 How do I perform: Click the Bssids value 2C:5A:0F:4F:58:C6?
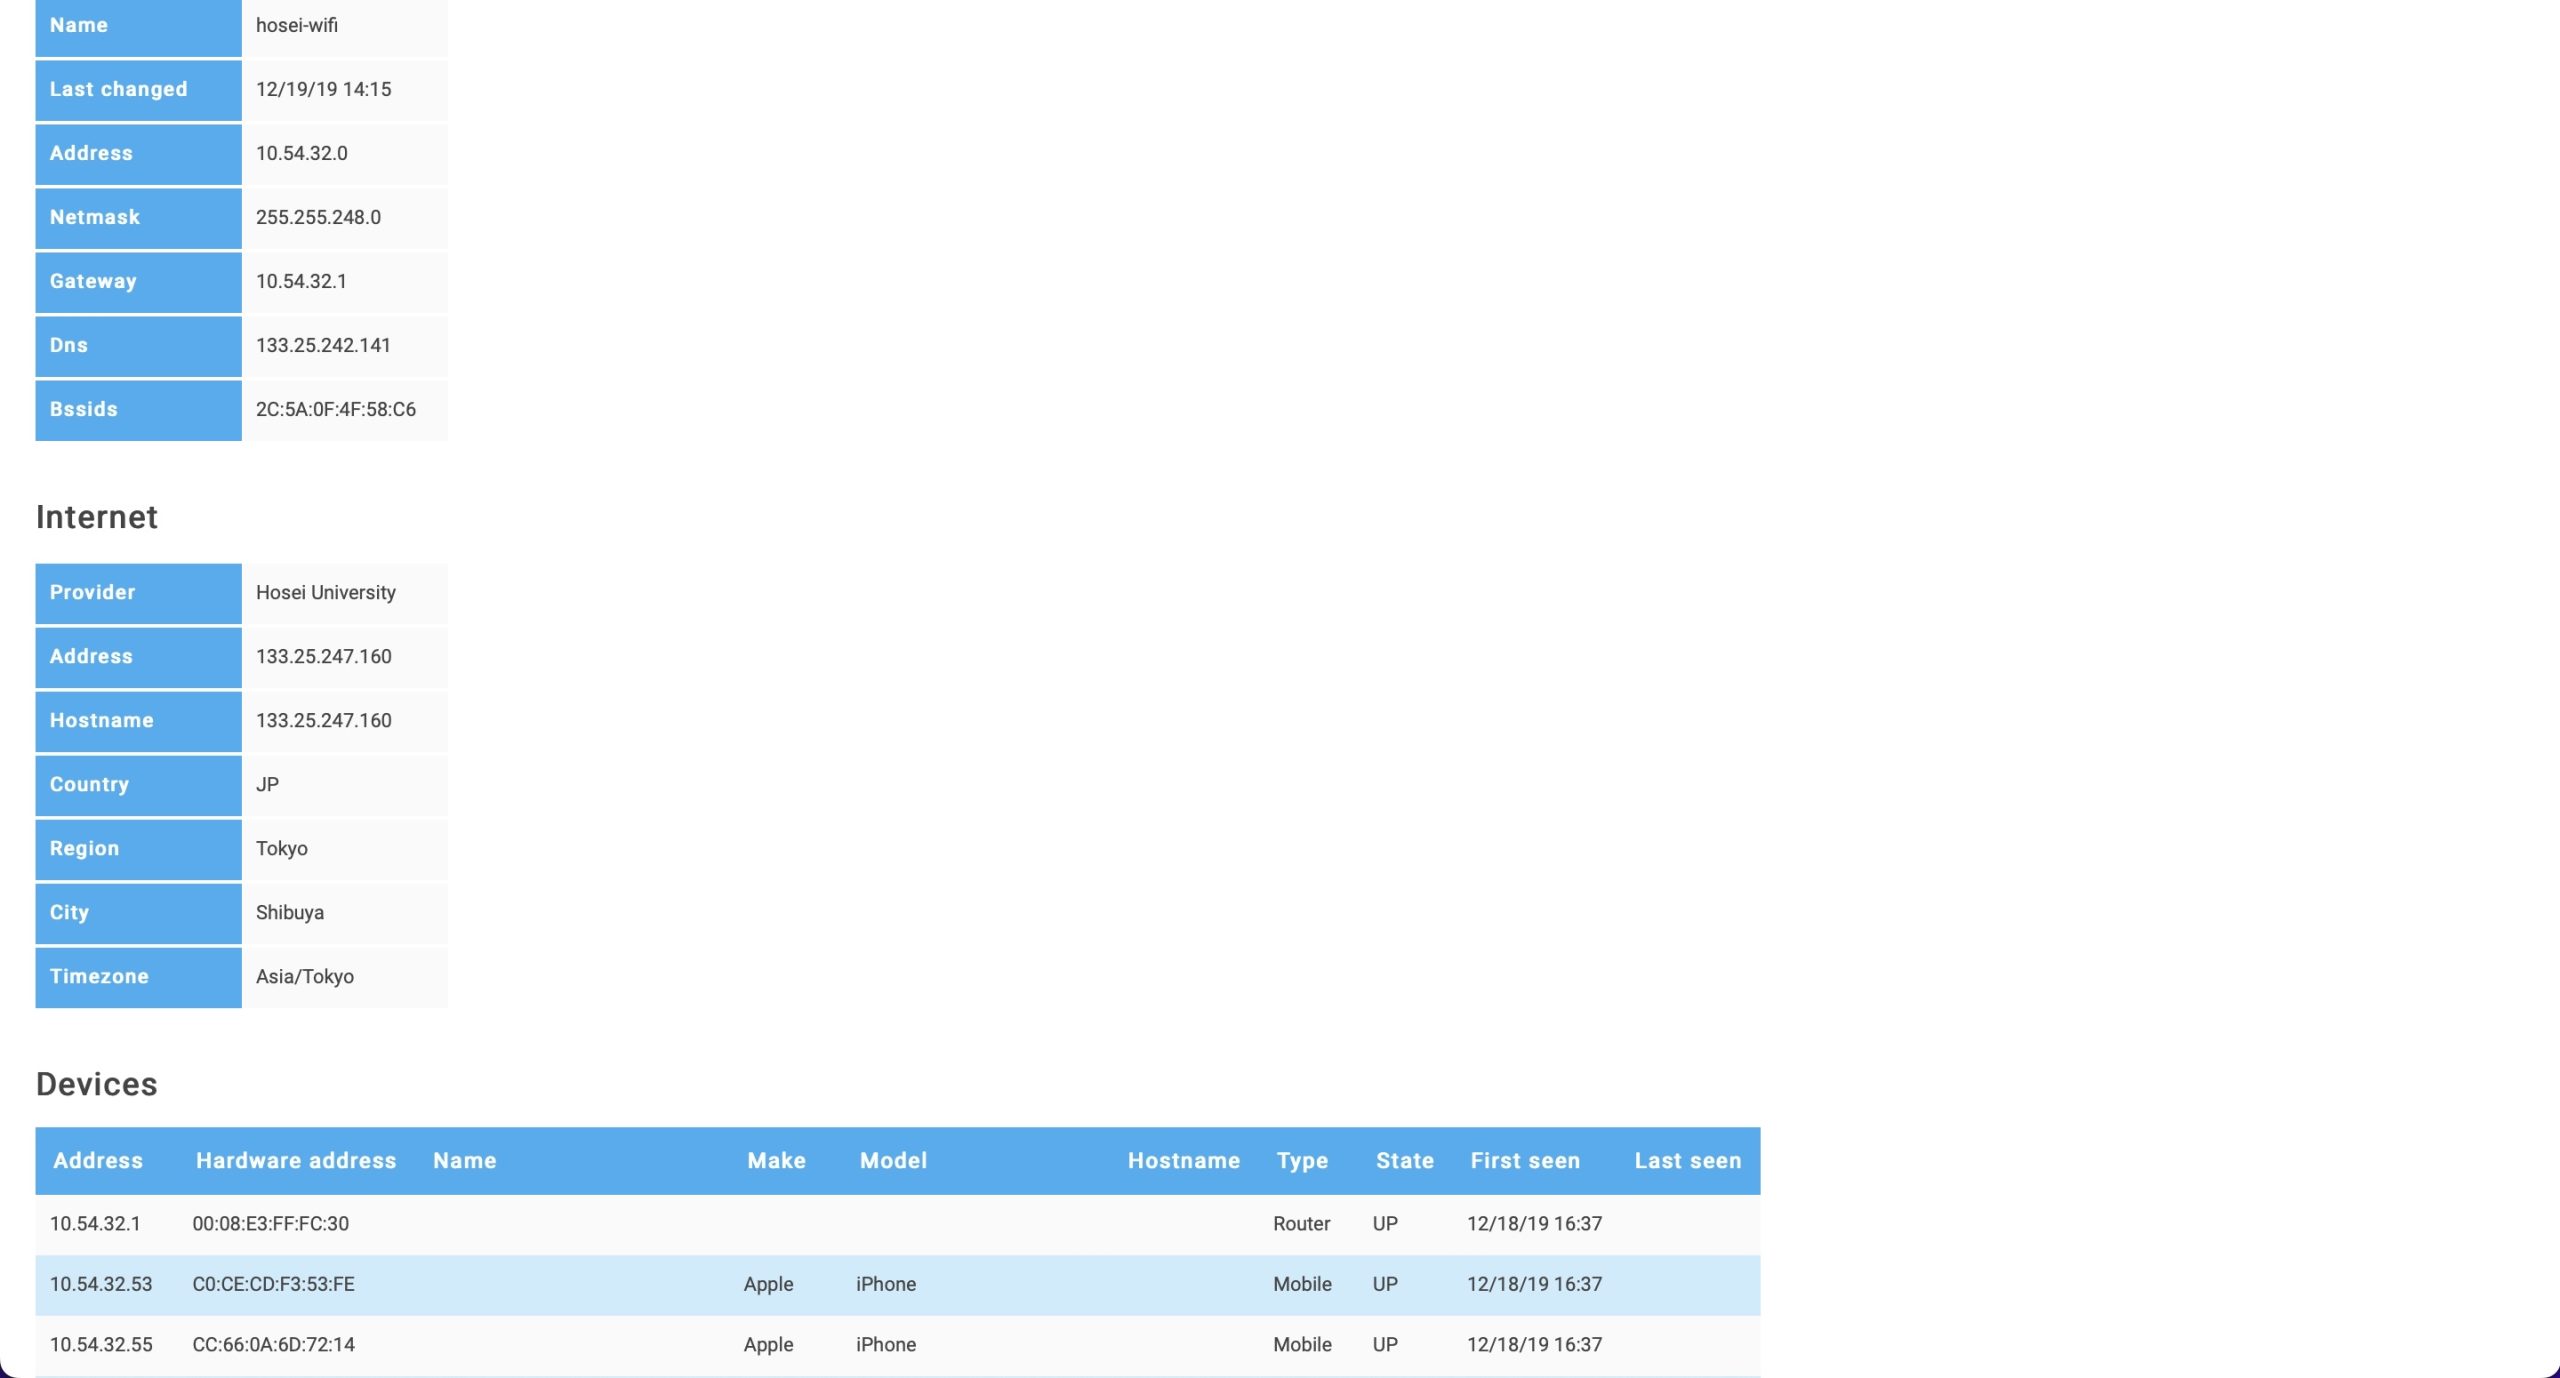click(x=336, y=409)
